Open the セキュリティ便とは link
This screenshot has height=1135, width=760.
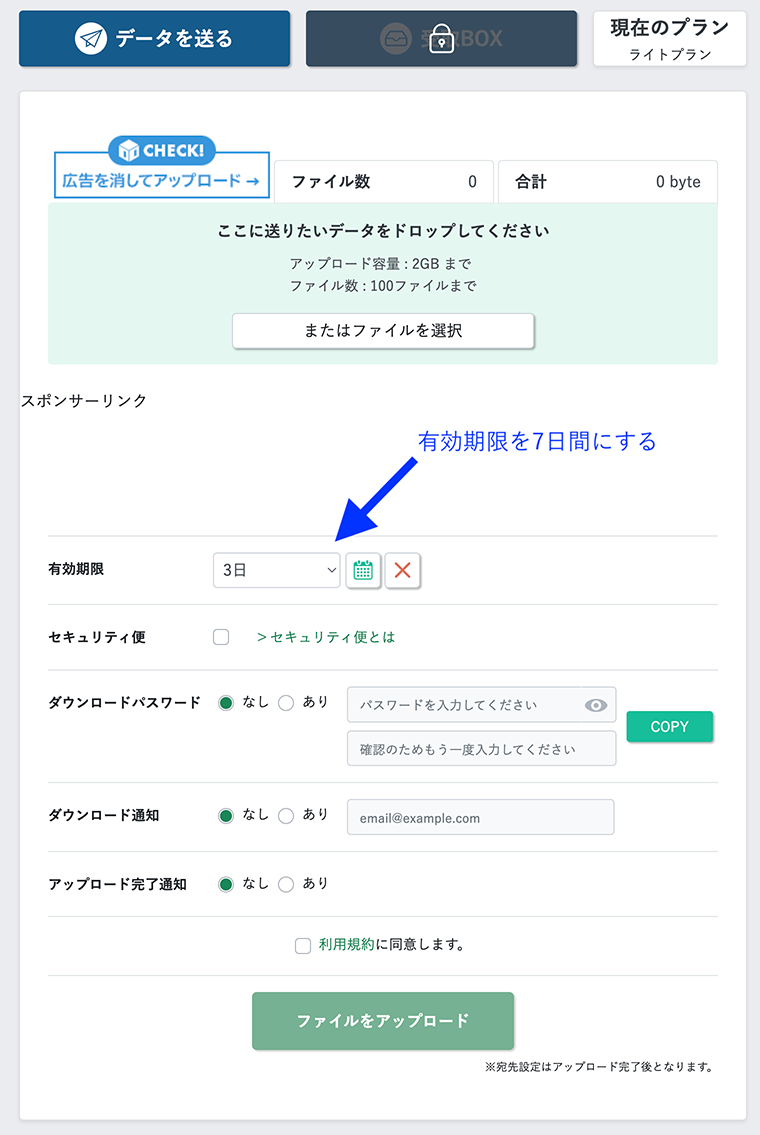[326, 637]
